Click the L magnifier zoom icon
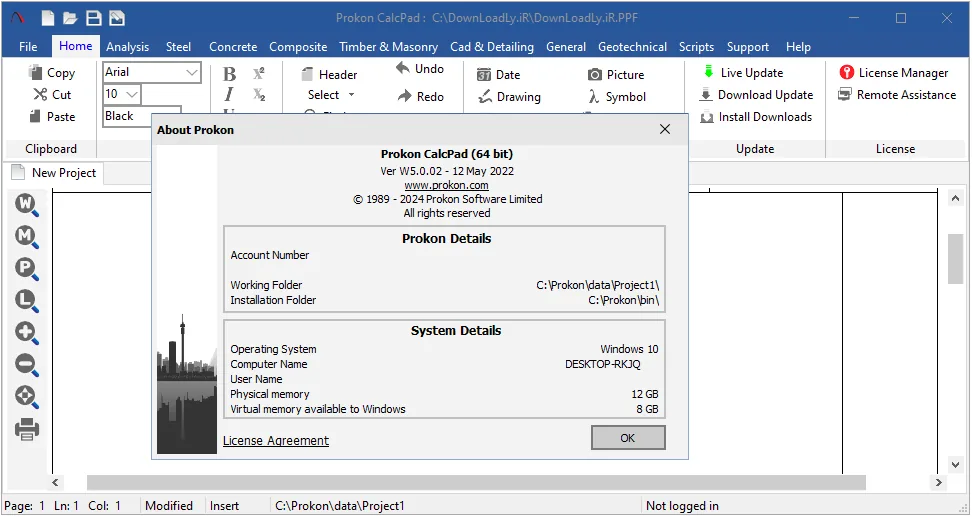The image size is (972, 517). pos(27,301)
